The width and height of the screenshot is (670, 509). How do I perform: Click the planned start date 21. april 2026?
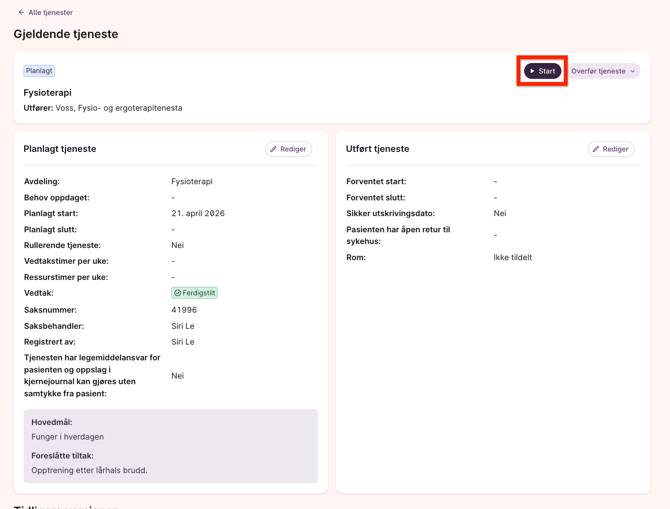click(x=198, y=214)
